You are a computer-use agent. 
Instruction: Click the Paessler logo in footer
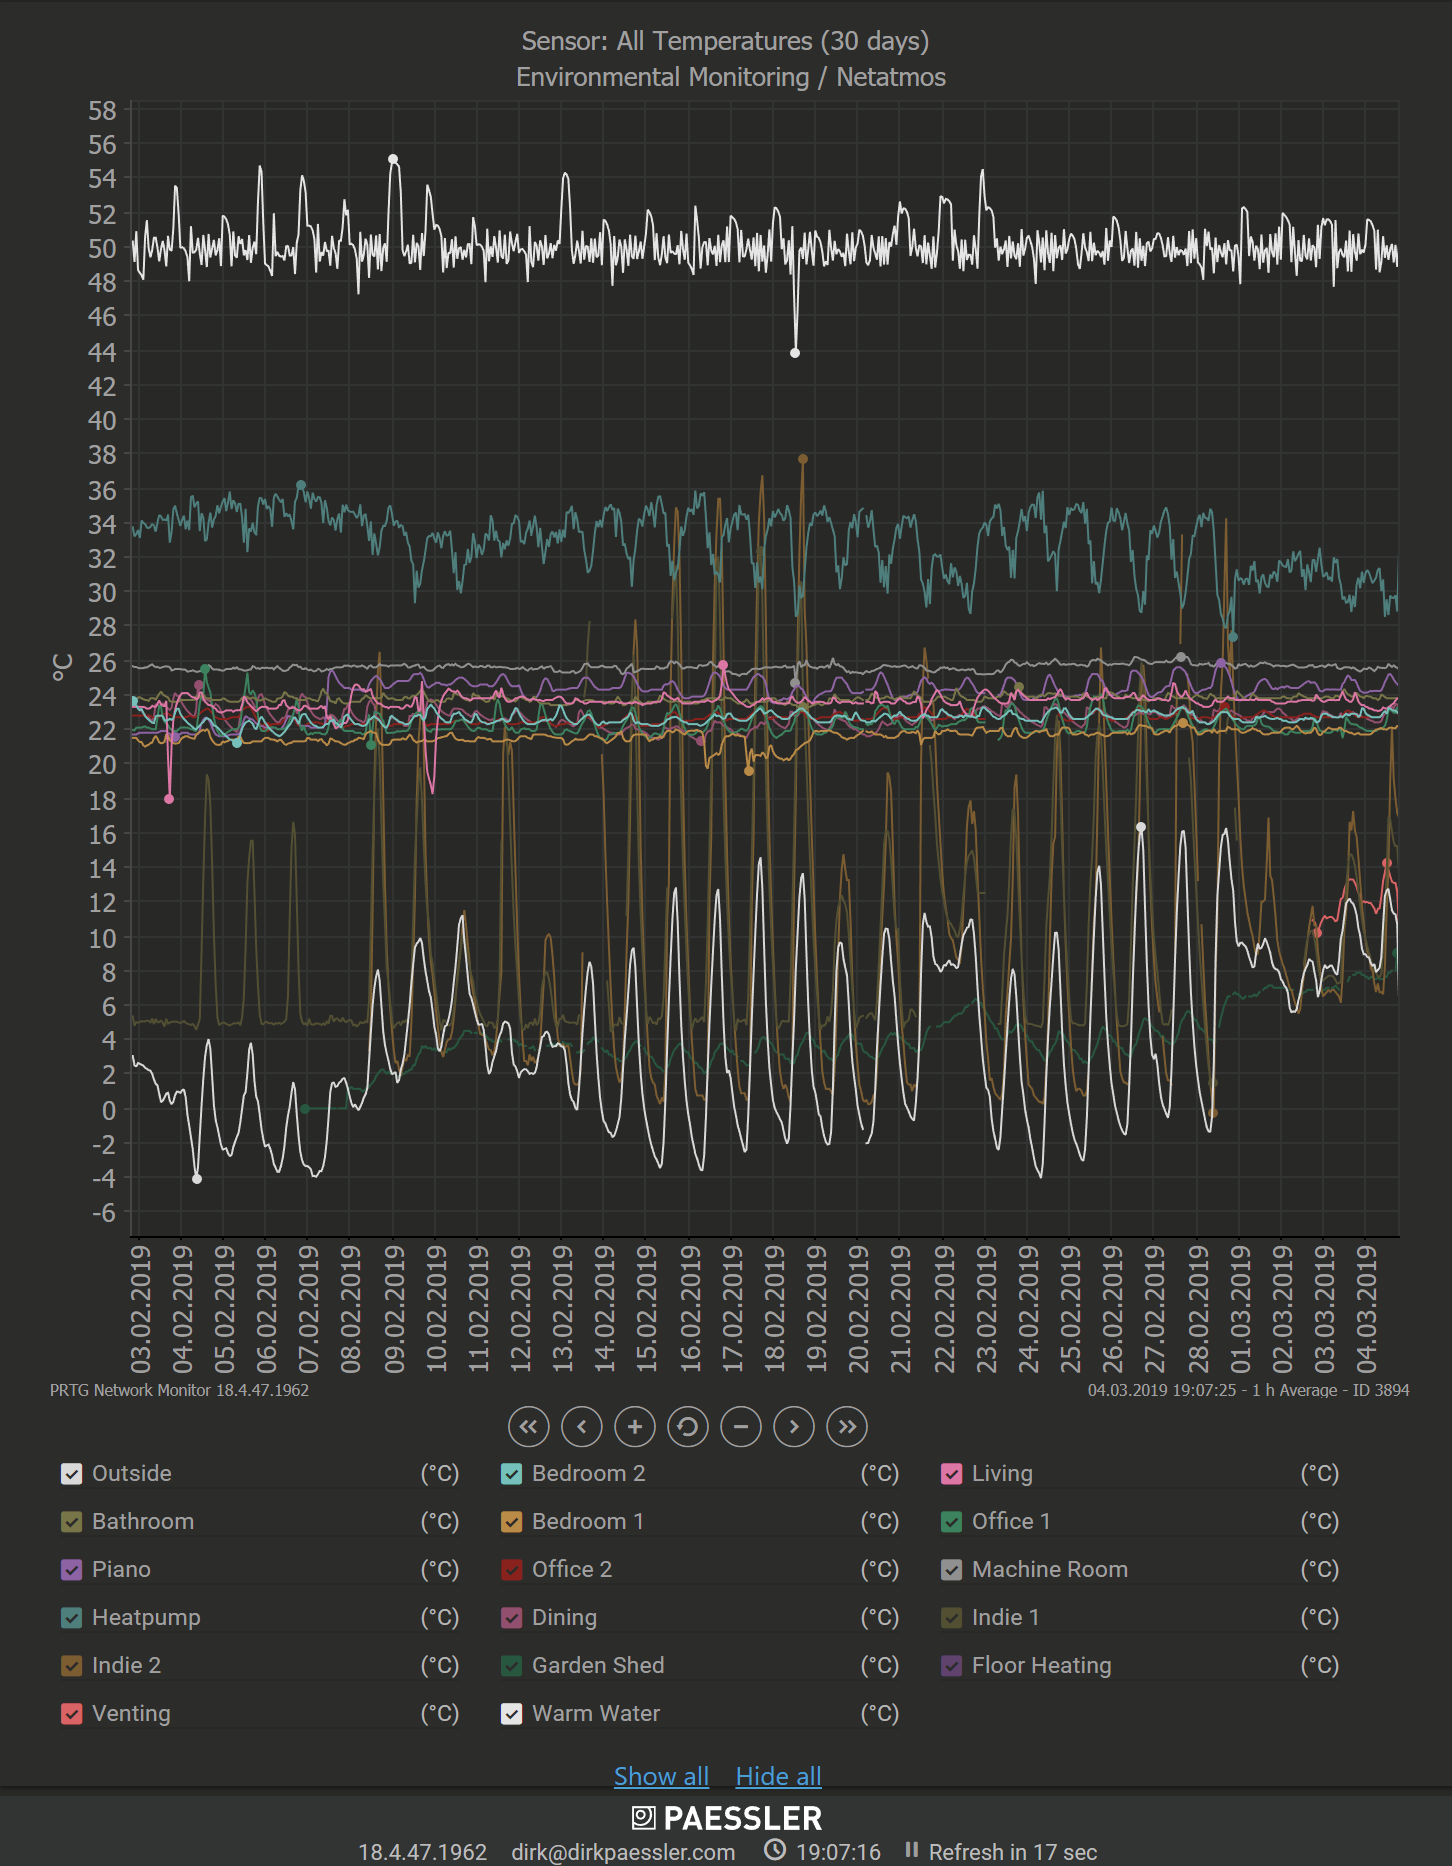tap(726, 1817)
